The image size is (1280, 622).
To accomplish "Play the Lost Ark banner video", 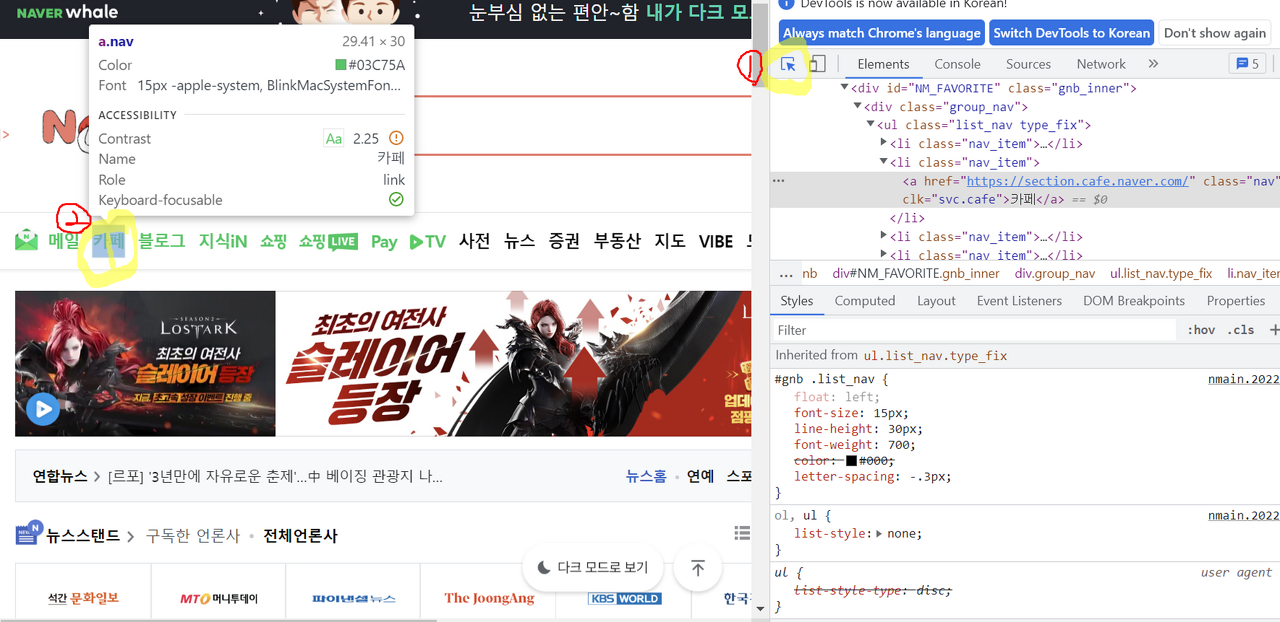I will pos(42,408).
